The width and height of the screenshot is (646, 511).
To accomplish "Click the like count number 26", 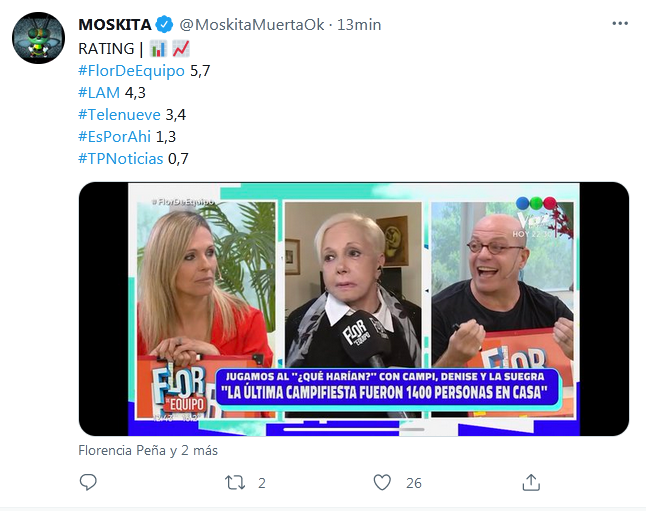I will (x=414, y=483).
